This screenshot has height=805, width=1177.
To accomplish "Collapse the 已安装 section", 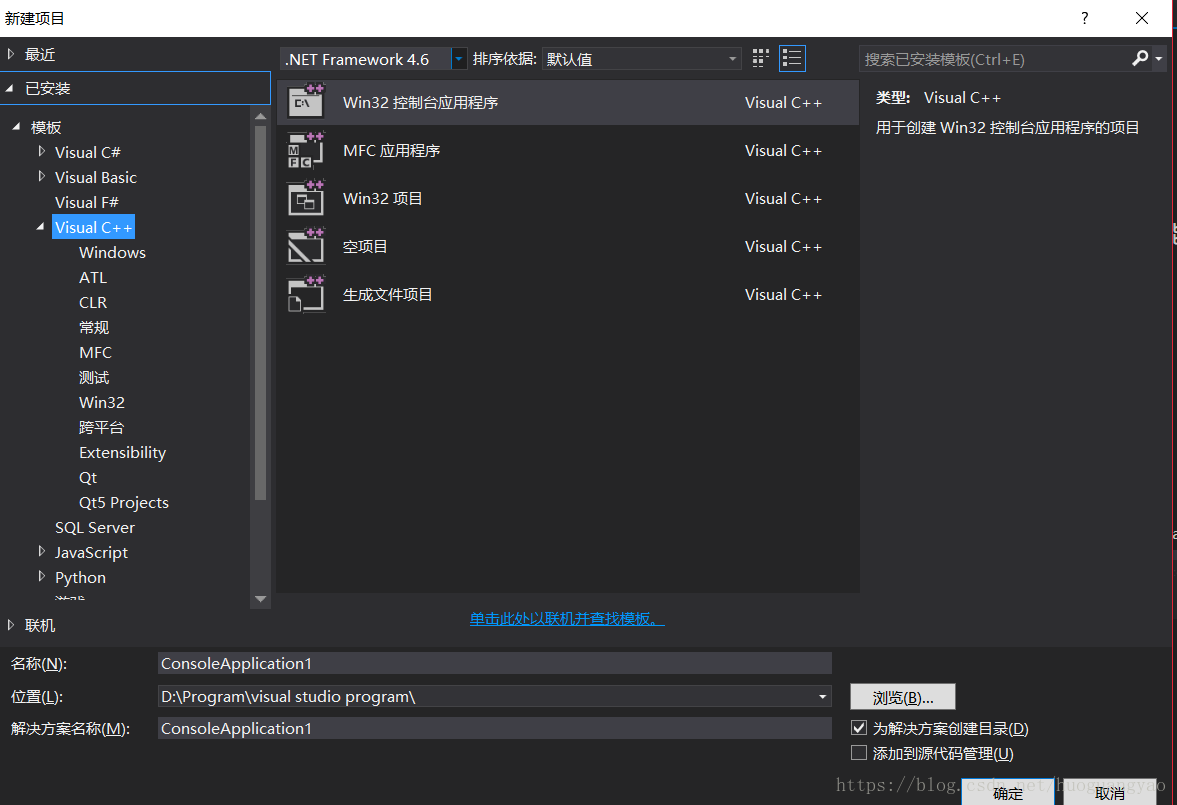I will (10, 89).
